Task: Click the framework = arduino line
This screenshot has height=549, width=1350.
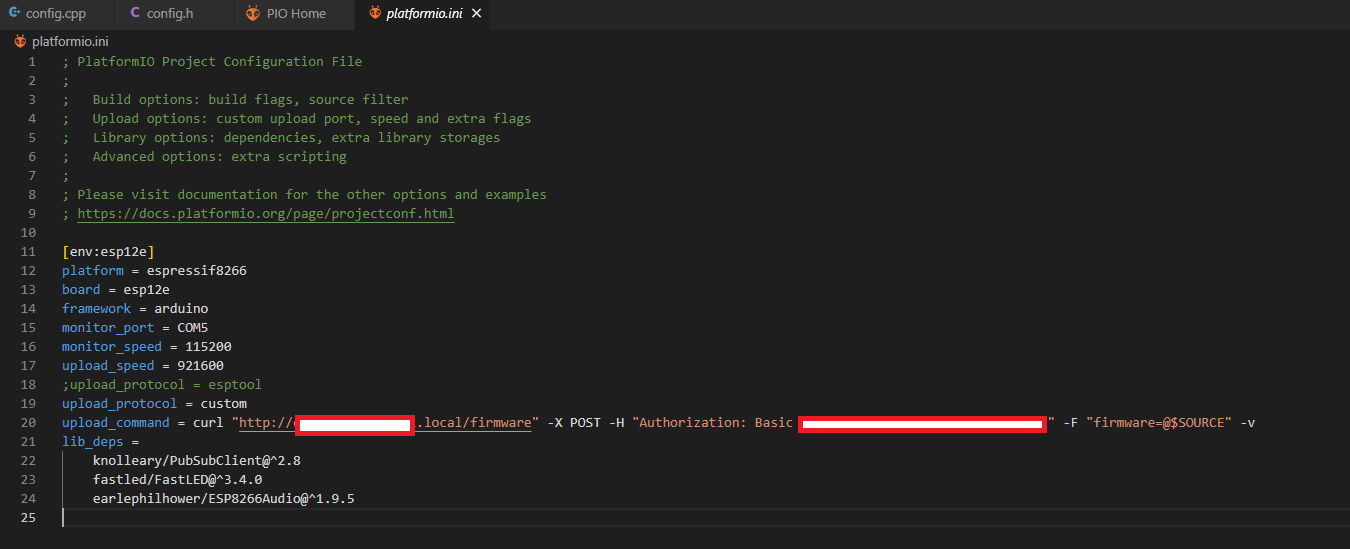Action: pyautogui.click(x=135, y=309)
